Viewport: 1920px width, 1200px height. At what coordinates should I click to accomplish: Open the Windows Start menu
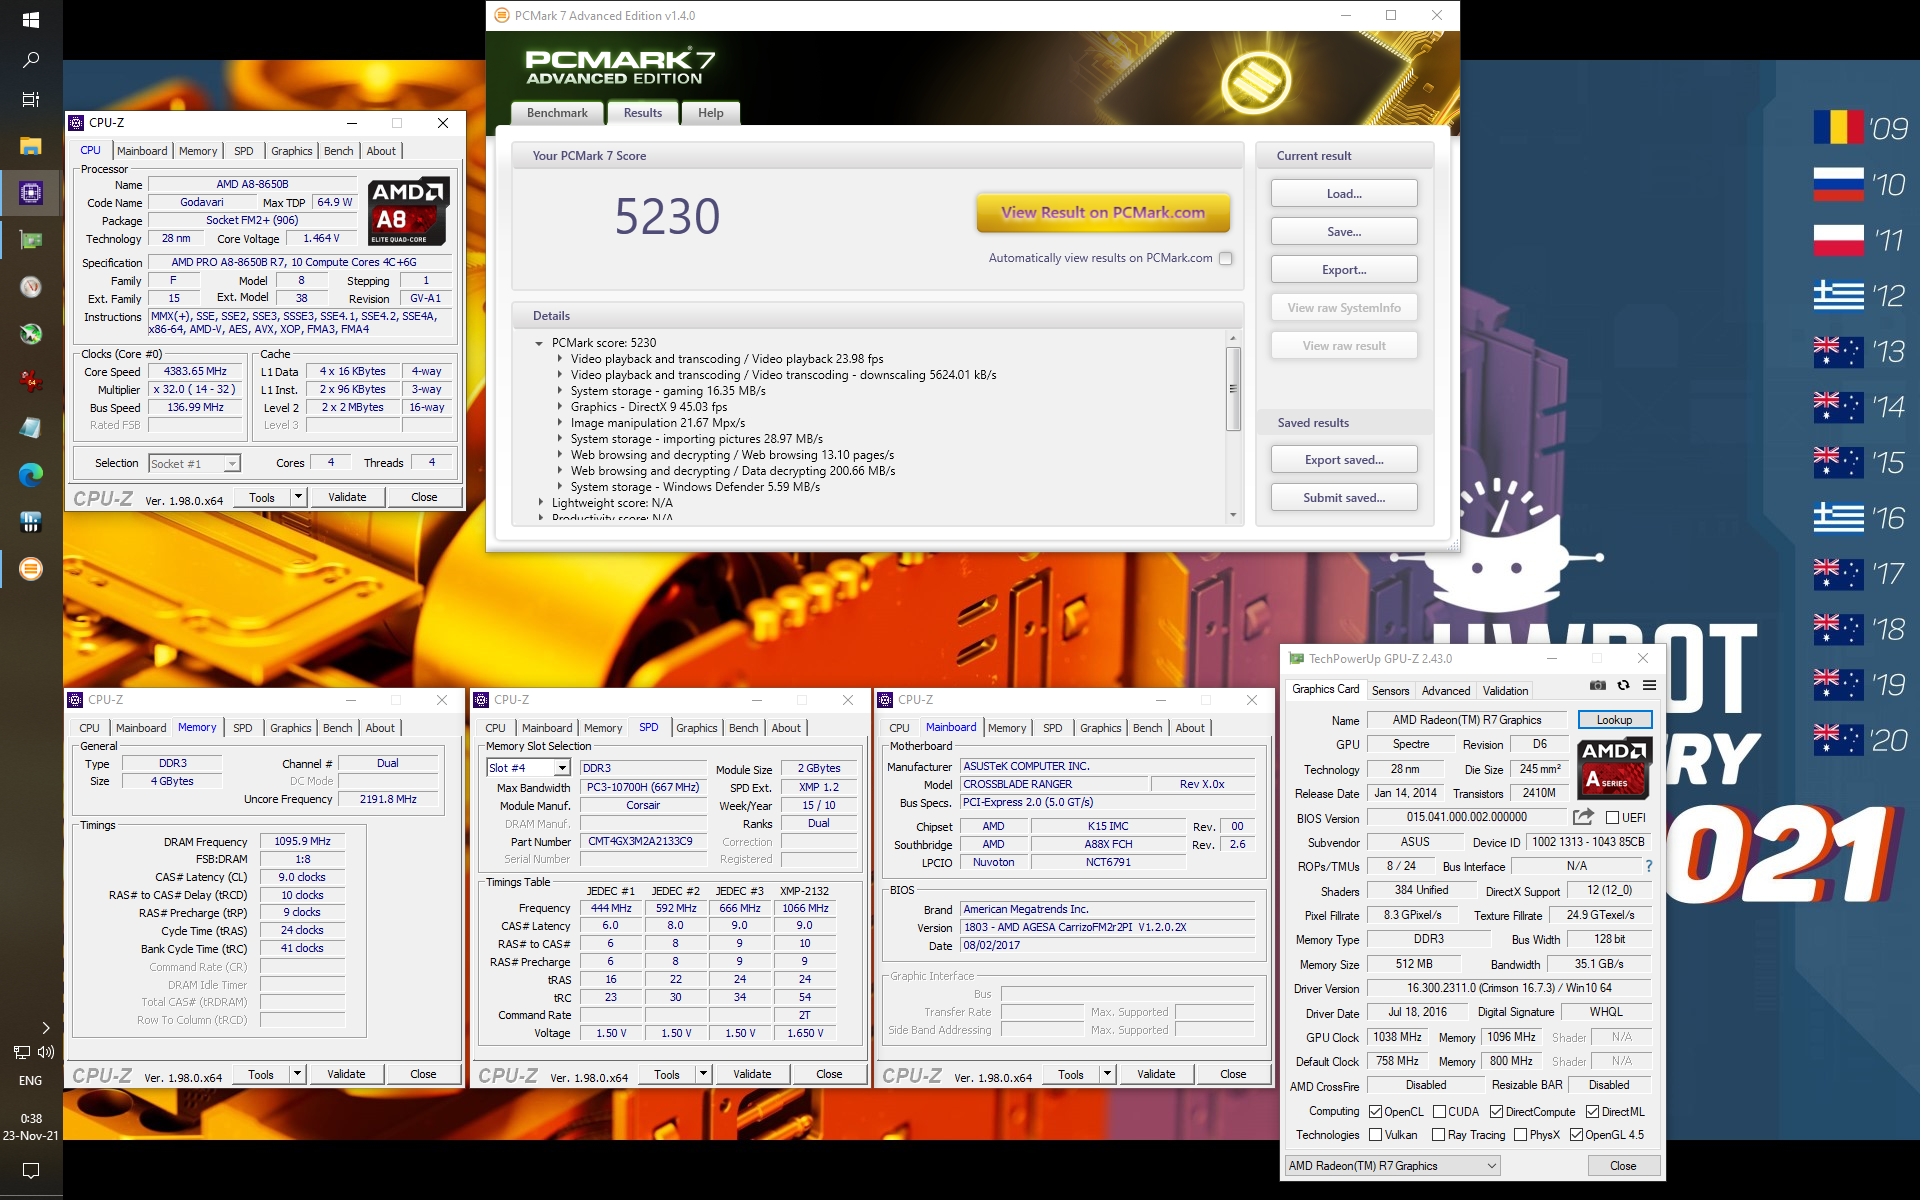pyautogui.click(x=31, y=20)
